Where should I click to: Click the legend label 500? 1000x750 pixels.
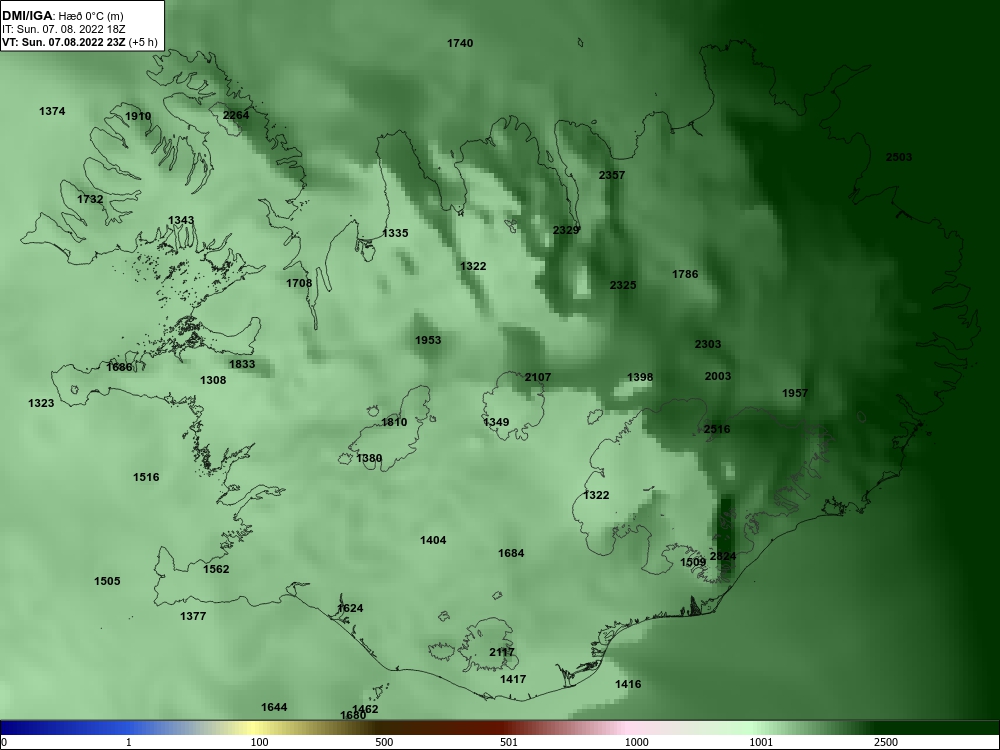(x=385, y=742)
